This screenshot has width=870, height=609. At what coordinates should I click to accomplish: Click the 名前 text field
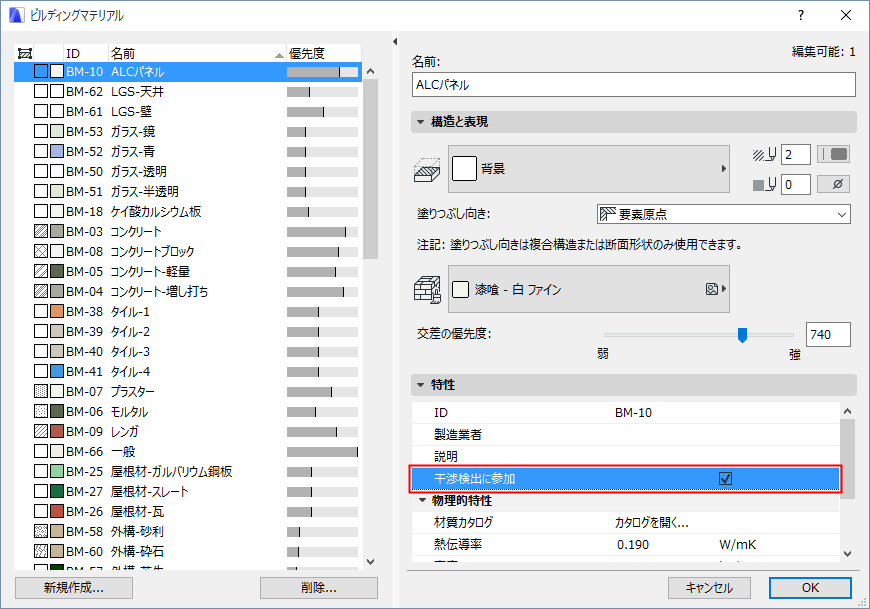pyautogui.click(x=634, y=85)
